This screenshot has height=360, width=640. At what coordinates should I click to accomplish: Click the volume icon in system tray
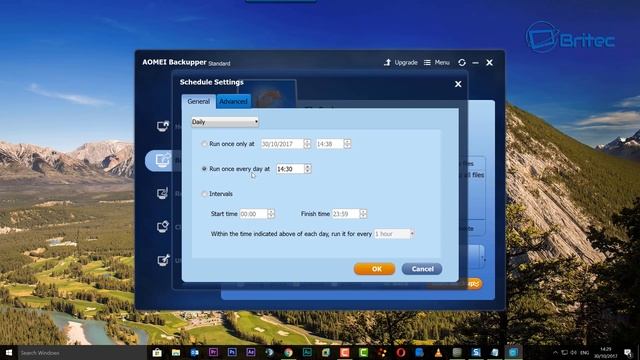click(x=573, y=353)
